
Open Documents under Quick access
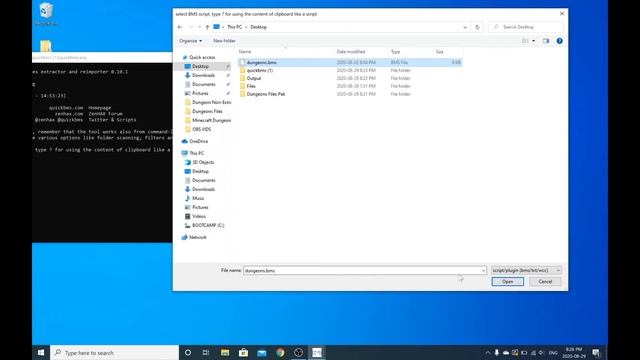pyautogui.click(x=204, y=84)
